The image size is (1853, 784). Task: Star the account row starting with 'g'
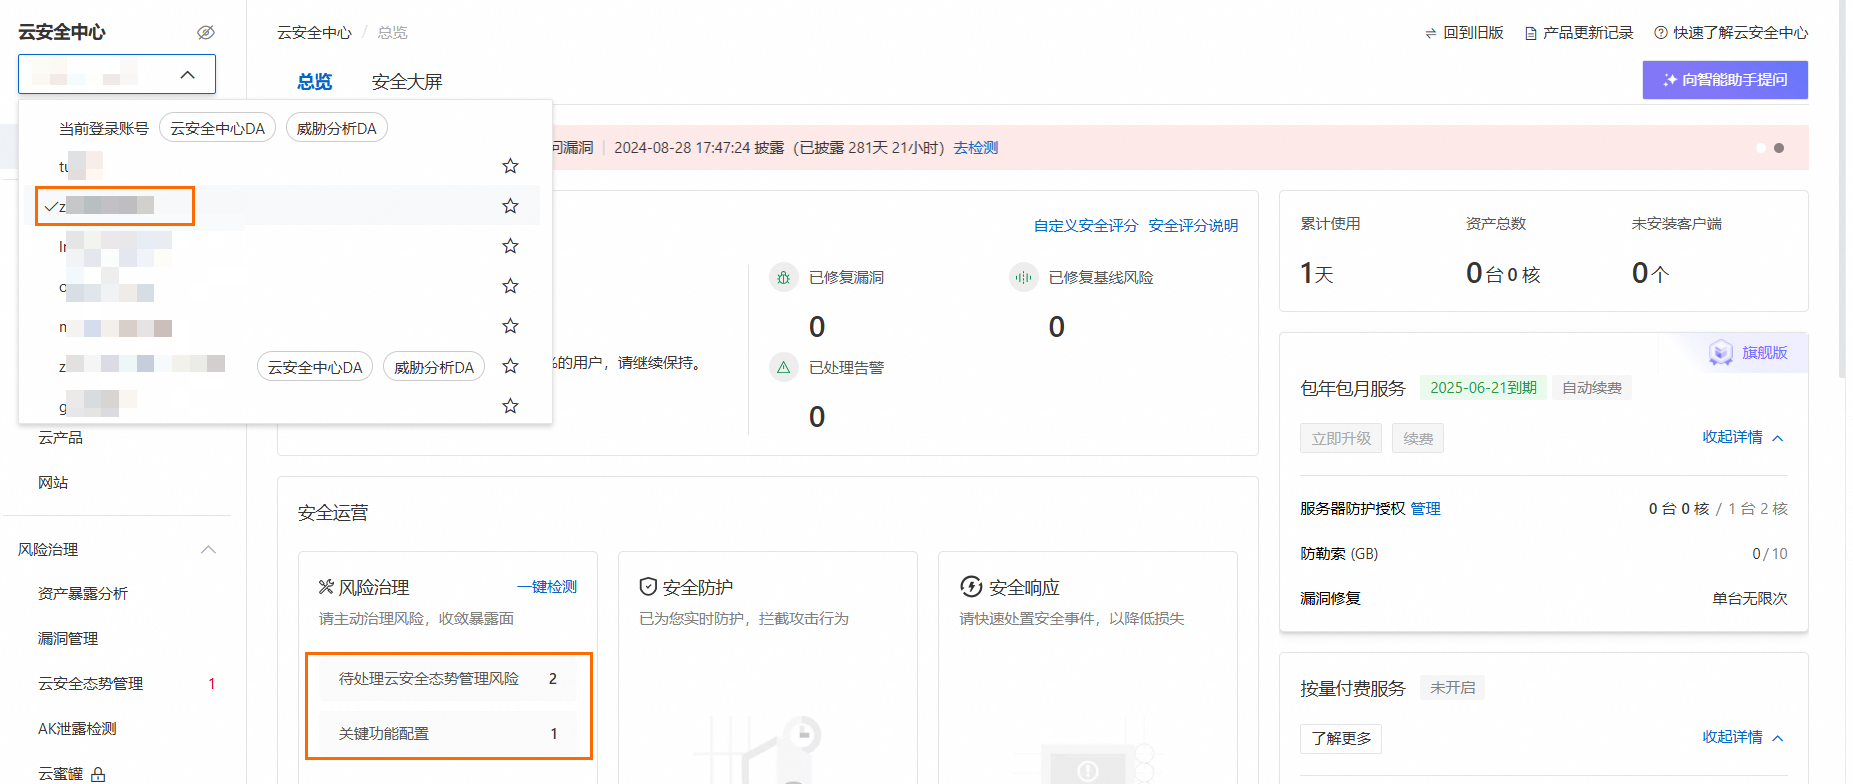[x=510, y=406]
